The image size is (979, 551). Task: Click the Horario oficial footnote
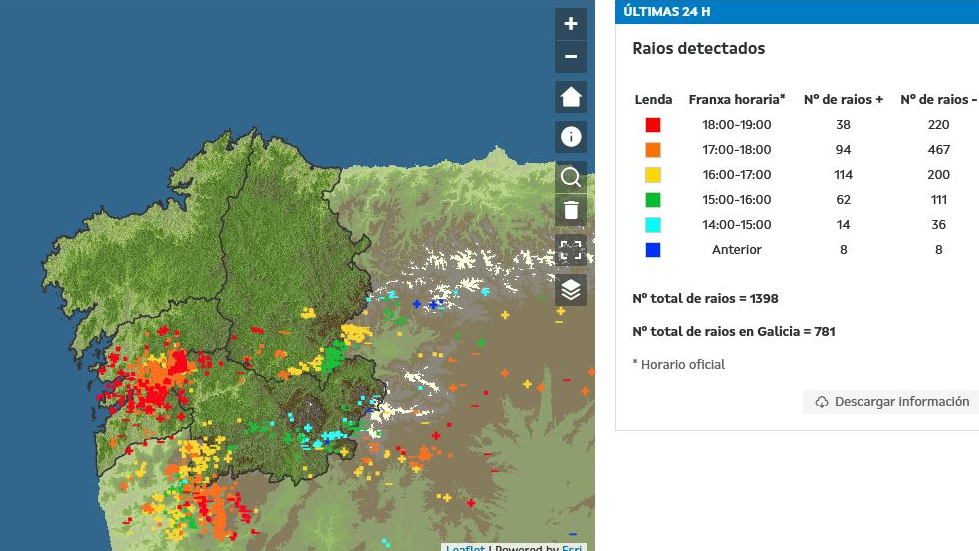tap(679, 364)
